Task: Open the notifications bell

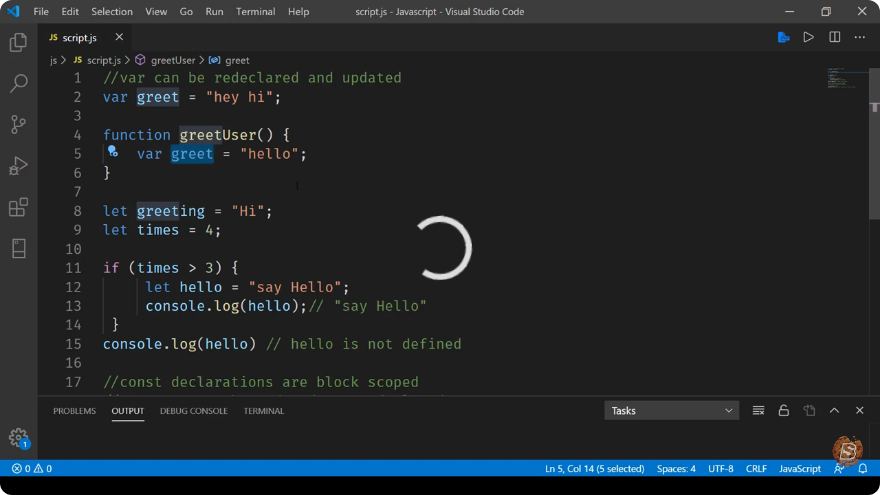Action: coord(863,469)
